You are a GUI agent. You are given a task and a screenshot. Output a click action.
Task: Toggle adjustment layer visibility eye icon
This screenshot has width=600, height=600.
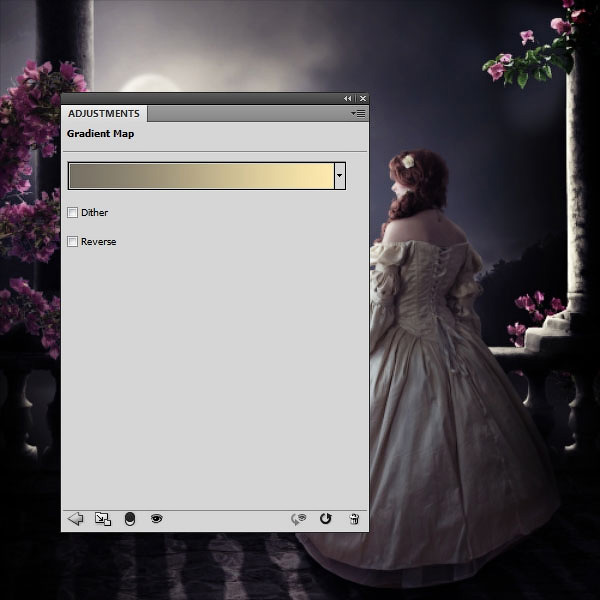[157, 518]
